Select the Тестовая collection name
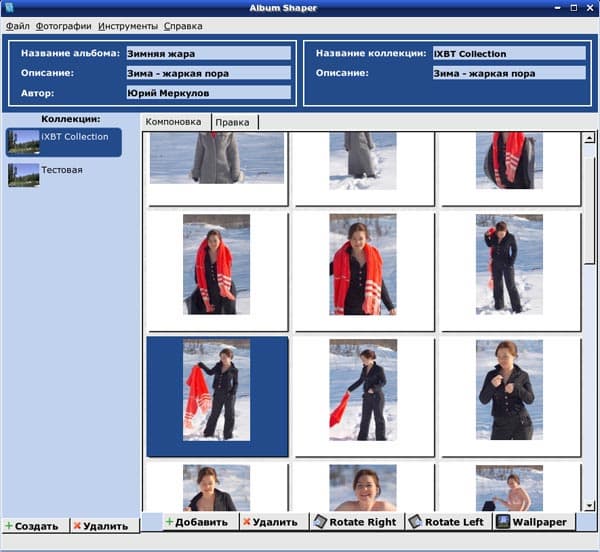This screenshot has height=552, width=600. coord(62,170)
